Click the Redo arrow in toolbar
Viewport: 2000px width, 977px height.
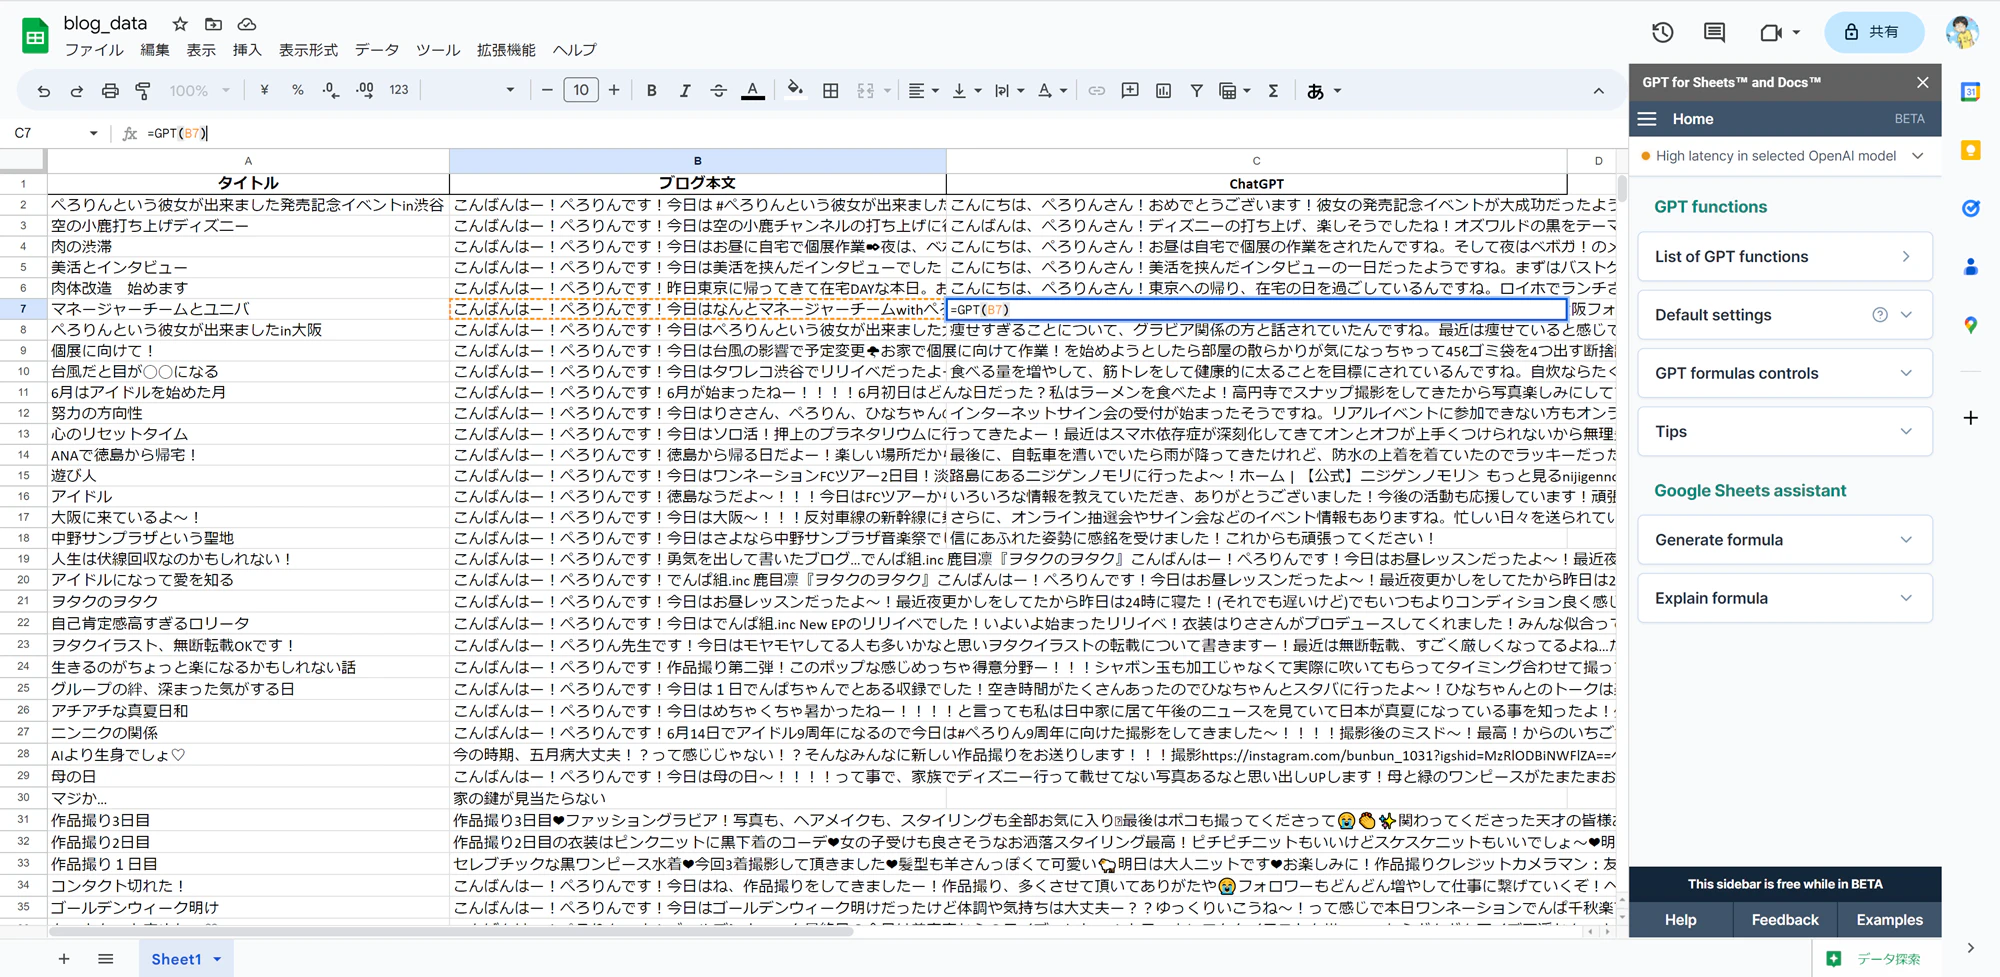76,91
